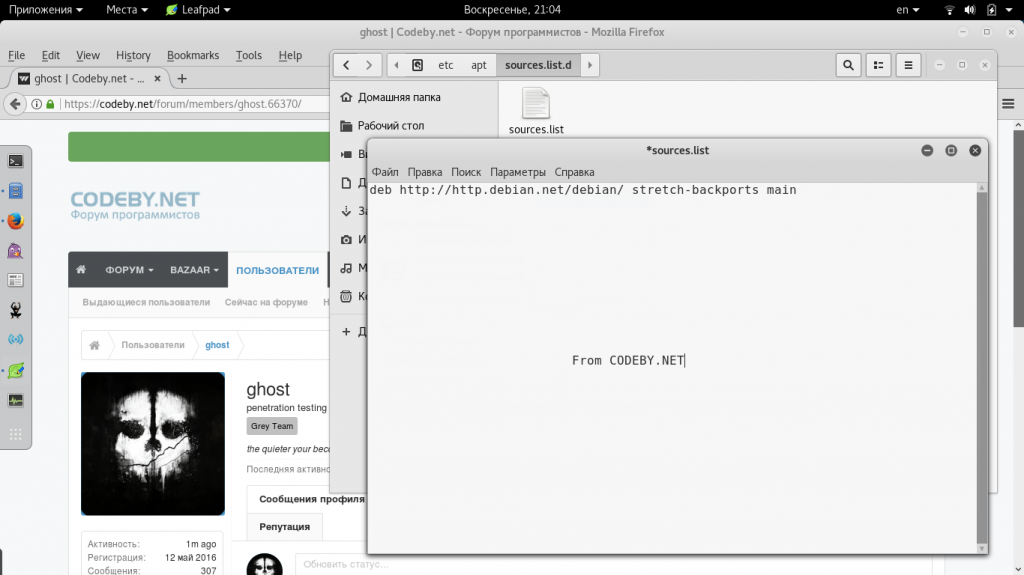Viewport: 1024px width, 575px height.
Task: Open Firefox Bookmarks menu
Action: pos(193,56)
